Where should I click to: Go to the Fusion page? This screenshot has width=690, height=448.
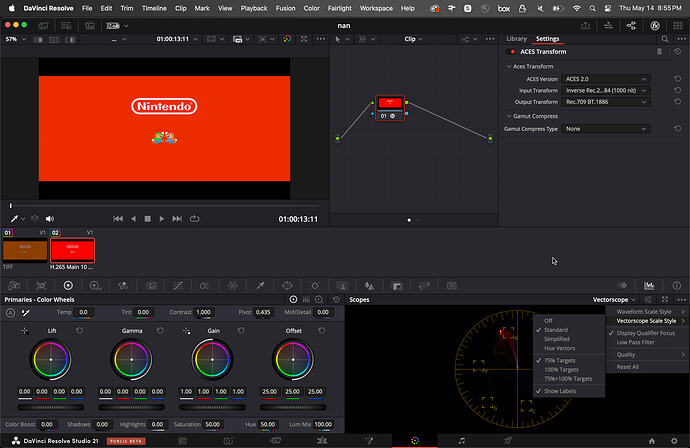tap(368, 441)
